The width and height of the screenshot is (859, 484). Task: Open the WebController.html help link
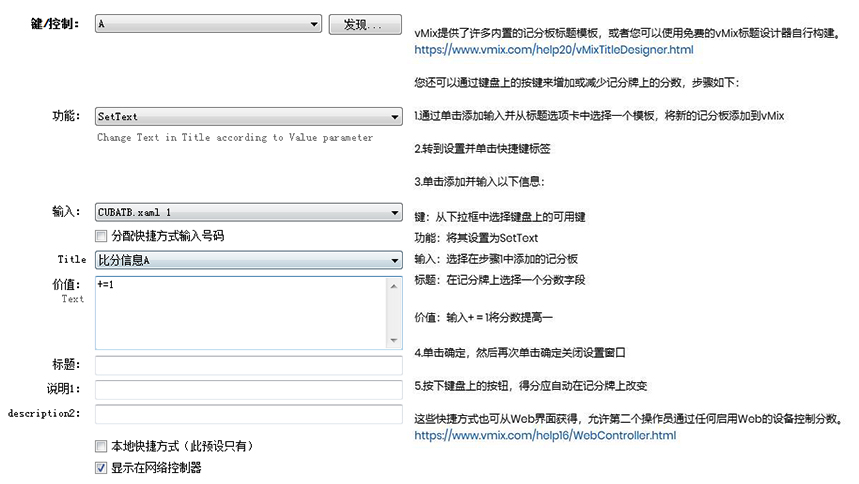[545, 435]
